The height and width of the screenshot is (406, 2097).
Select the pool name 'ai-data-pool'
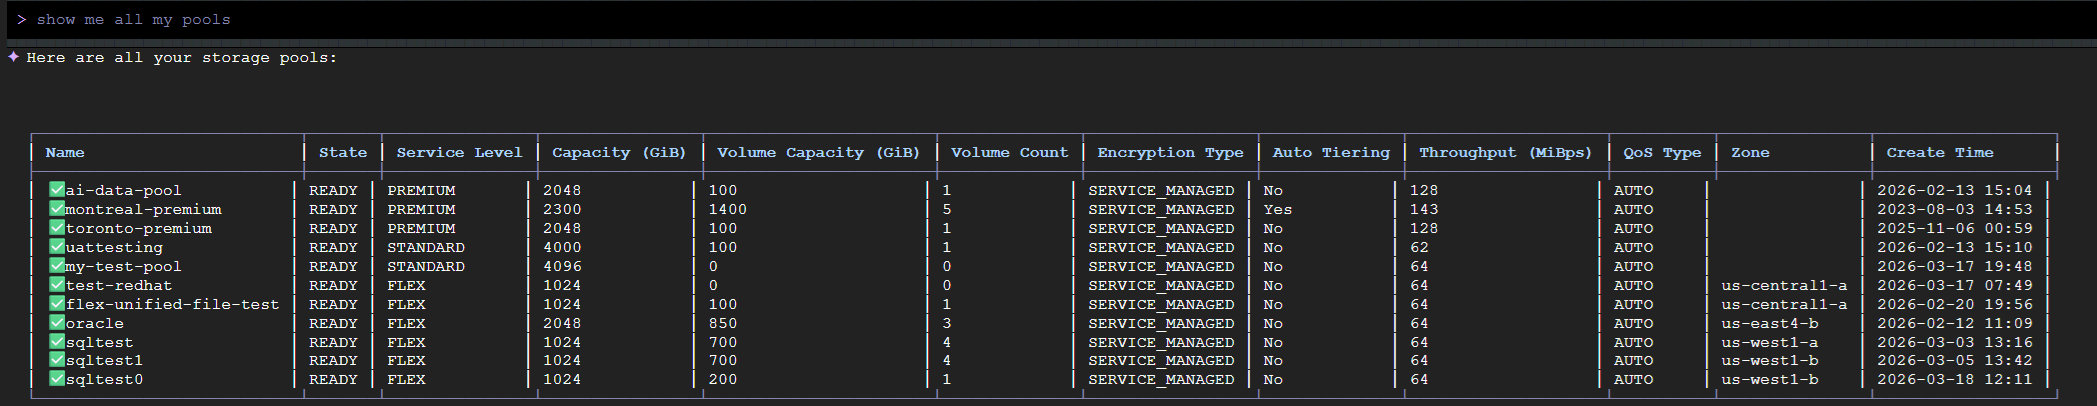coord(124,190)
